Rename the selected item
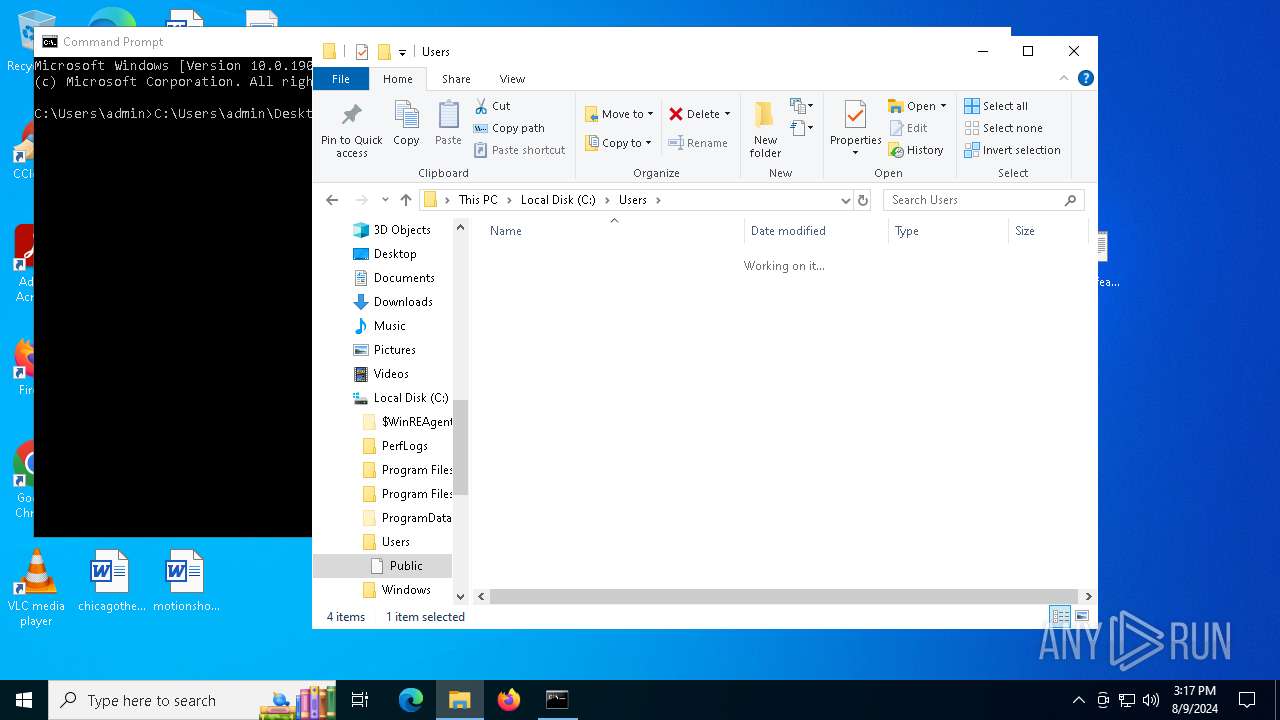The width and height of the screenshot is (1280, 720). (x=698, y=143)
